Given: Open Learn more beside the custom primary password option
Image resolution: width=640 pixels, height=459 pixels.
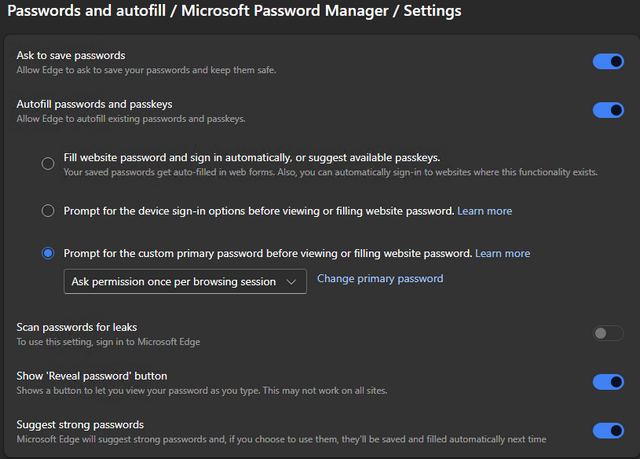Looking at the screenshot, I should point(503,253).
